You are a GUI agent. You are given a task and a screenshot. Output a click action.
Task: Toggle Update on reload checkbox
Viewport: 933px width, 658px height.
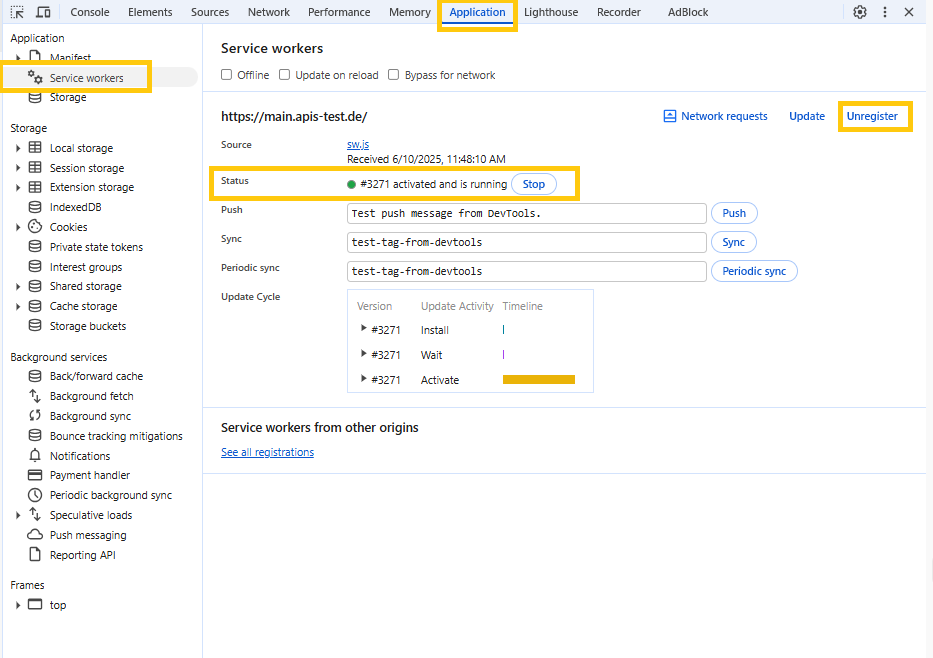coord(284,74)
